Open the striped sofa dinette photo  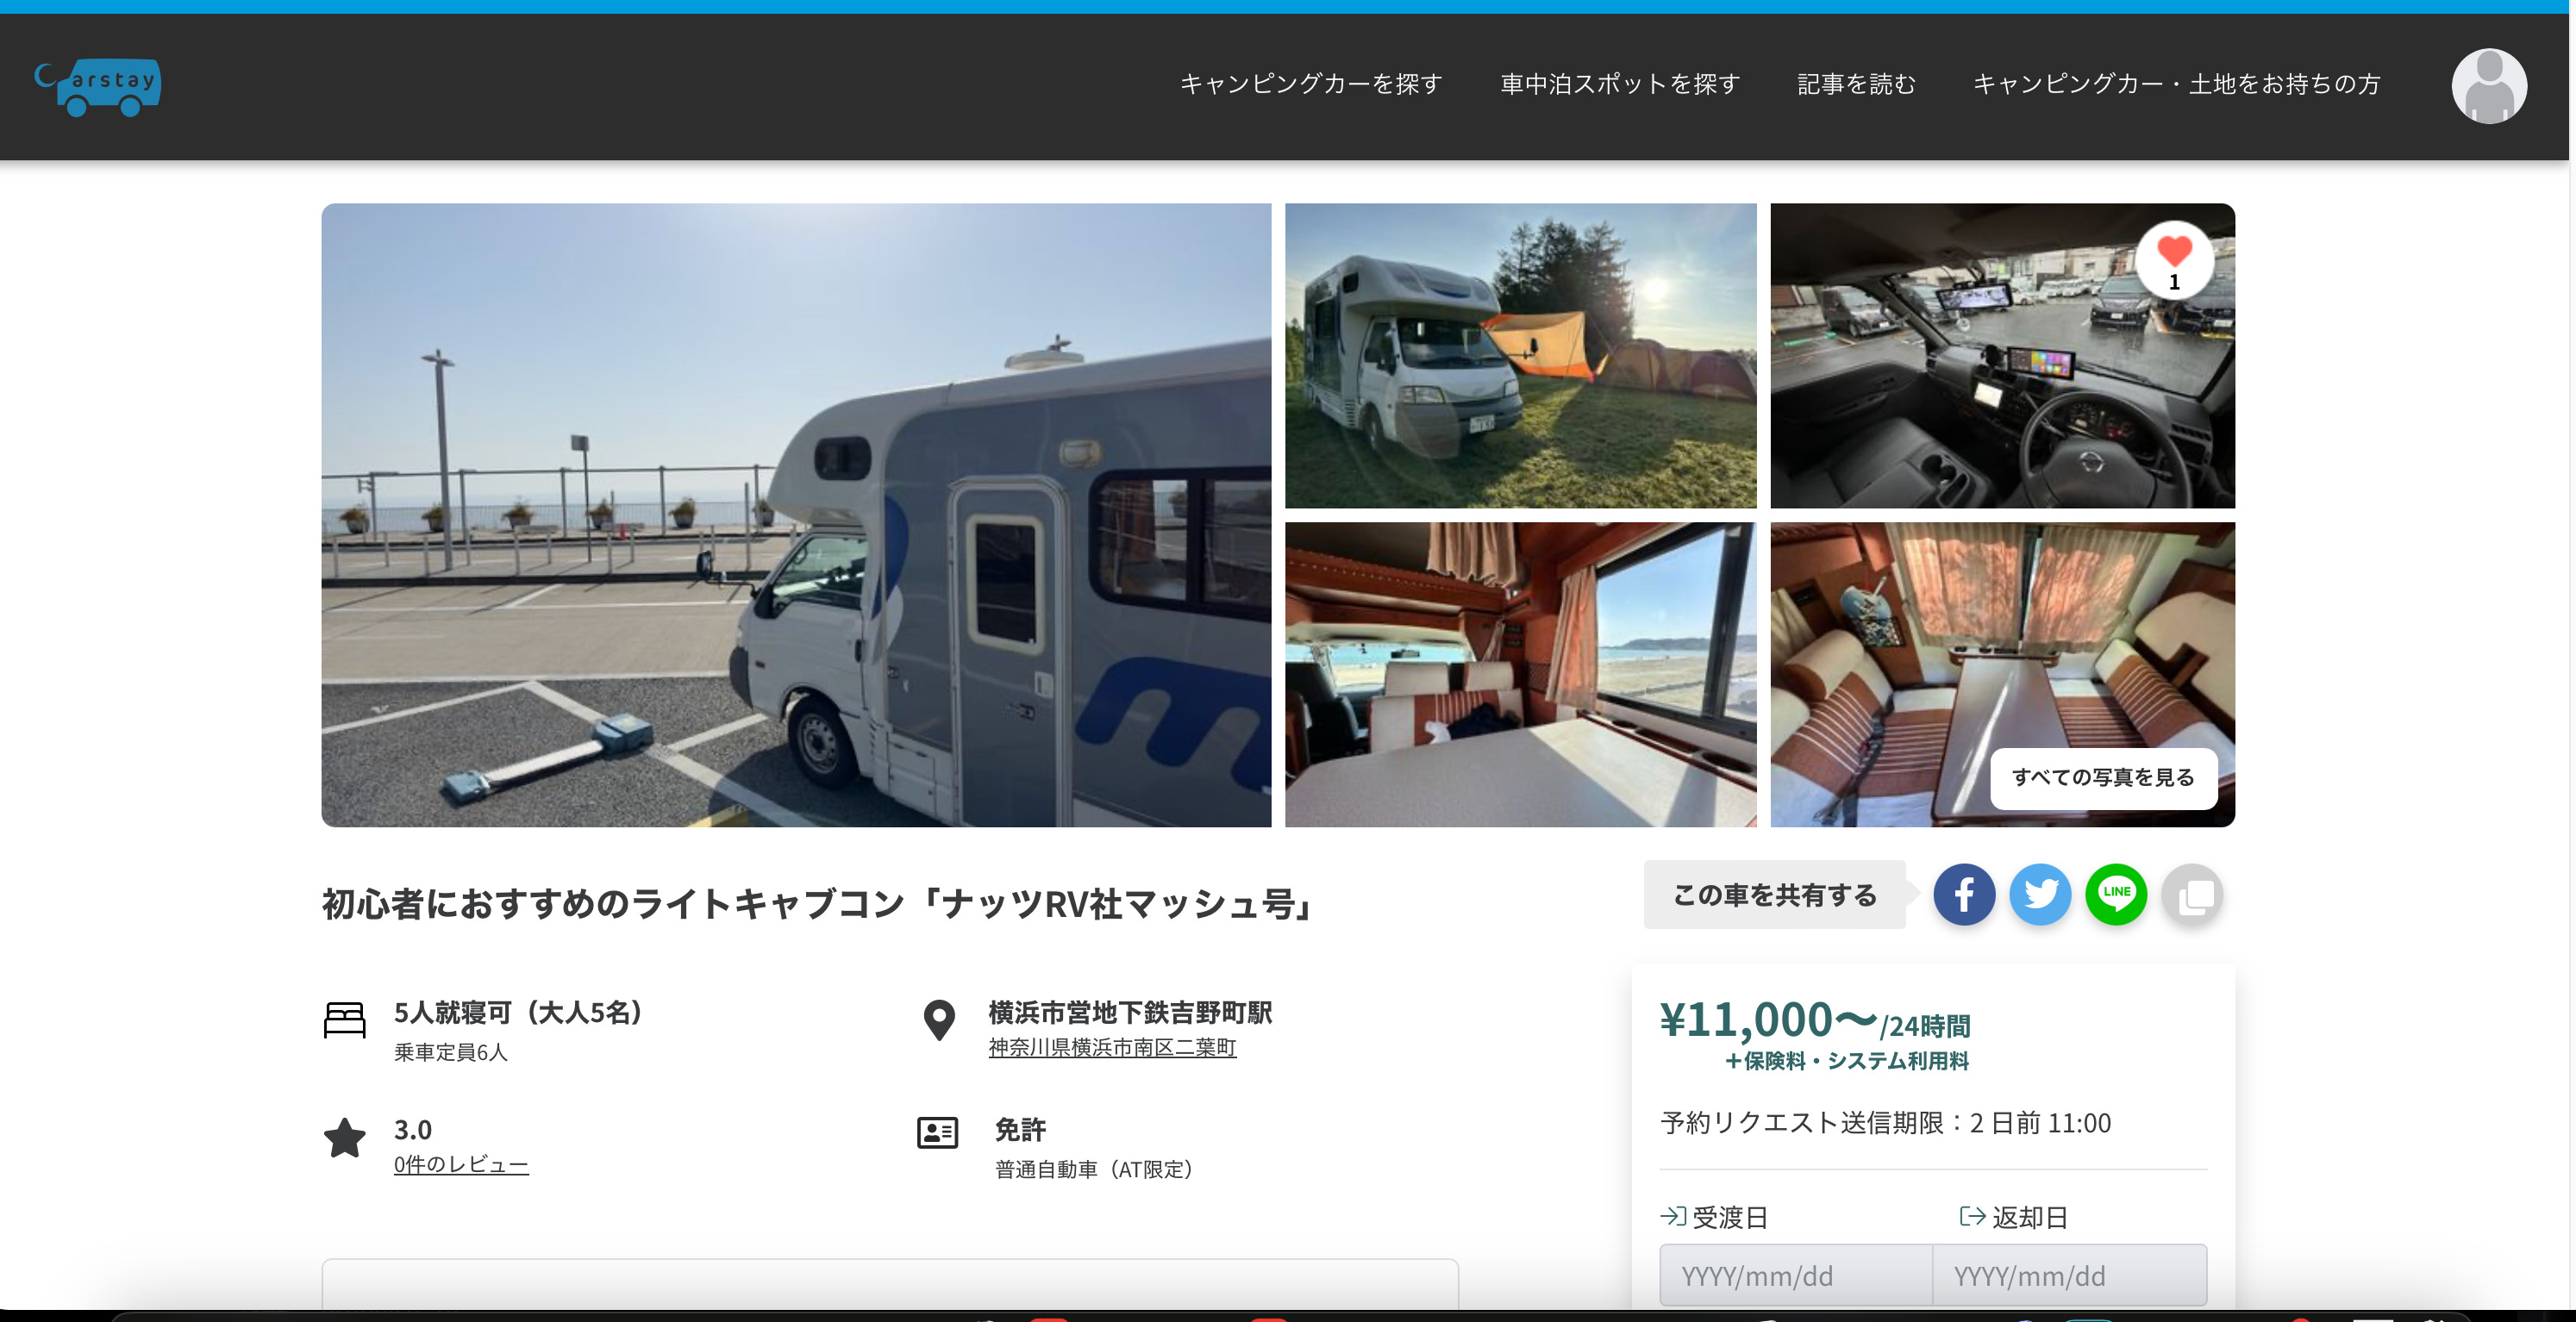tap(2002, 674)
